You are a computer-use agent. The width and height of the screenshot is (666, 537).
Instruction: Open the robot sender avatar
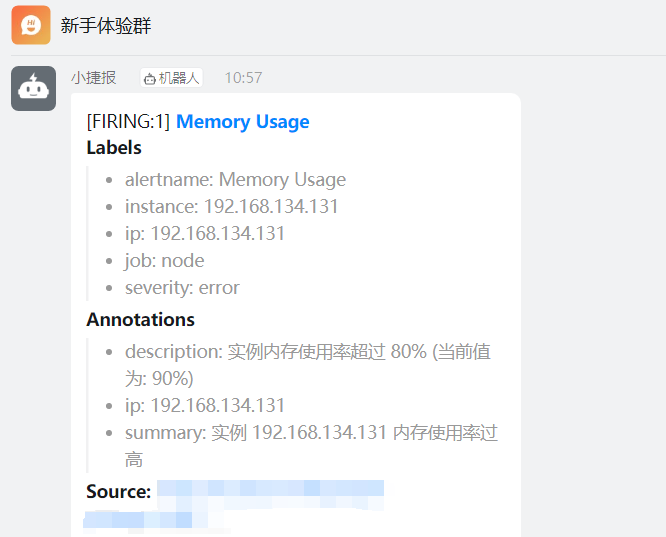tap(34, 88)
